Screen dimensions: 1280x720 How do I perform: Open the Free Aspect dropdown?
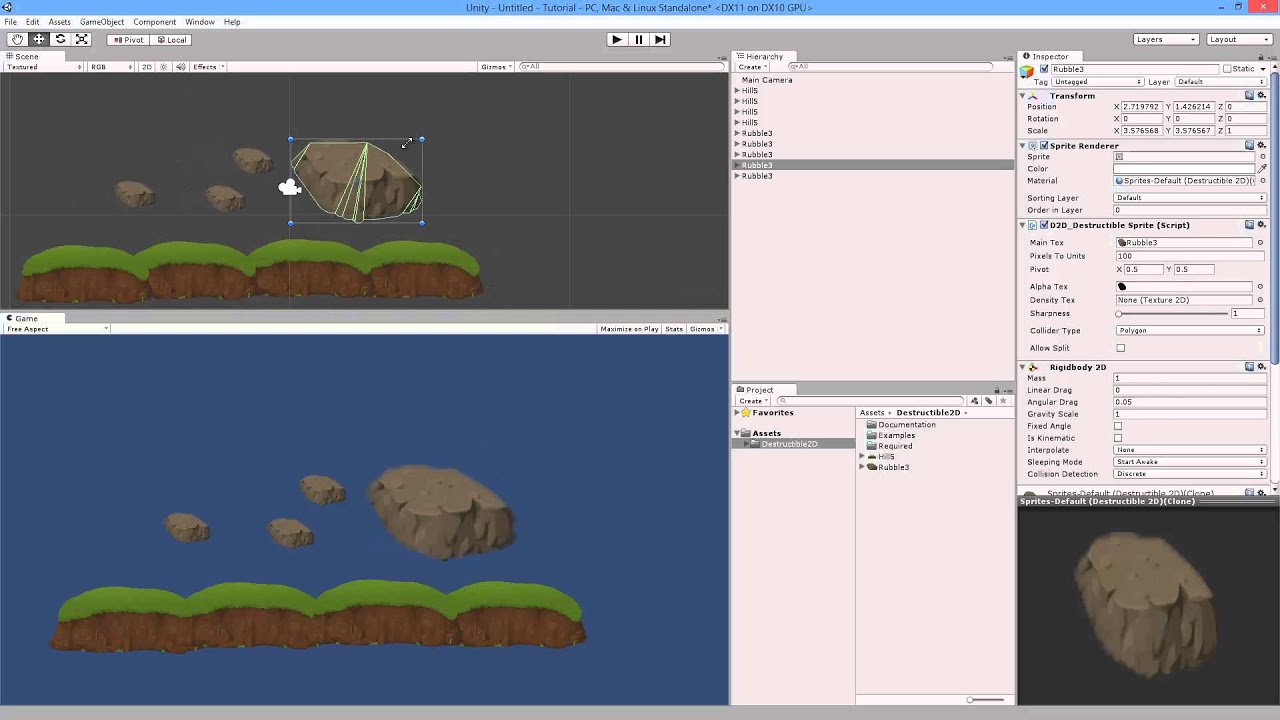tap(57, 329)
